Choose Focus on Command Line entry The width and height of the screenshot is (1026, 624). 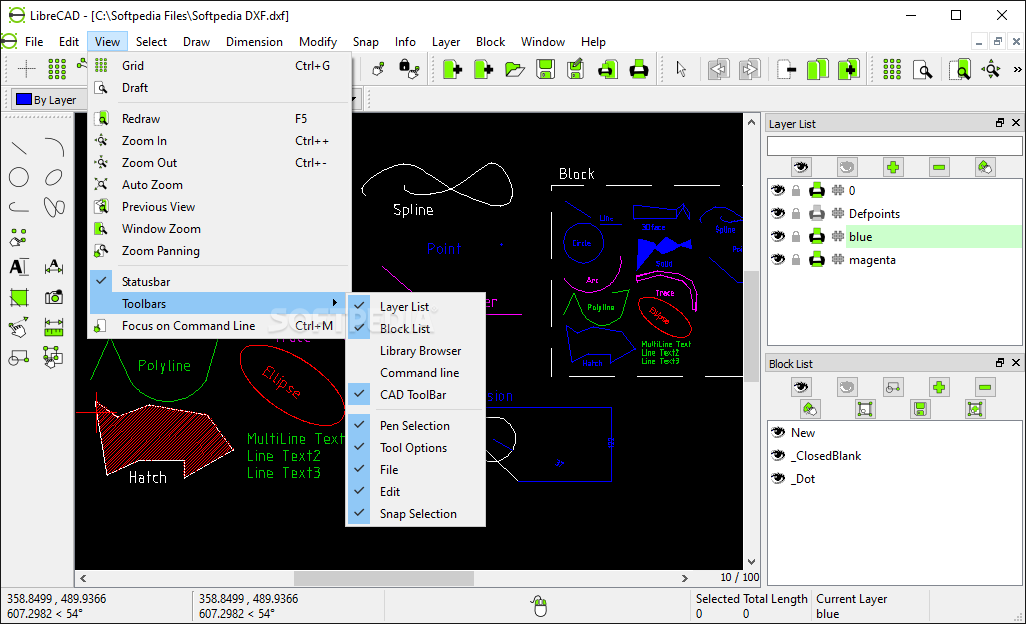219,326
